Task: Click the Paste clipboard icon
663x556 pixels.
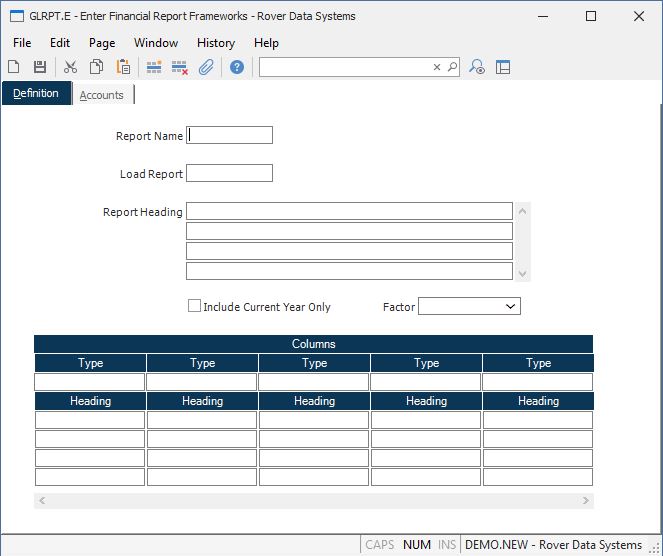Action: (x=123, y=67)
